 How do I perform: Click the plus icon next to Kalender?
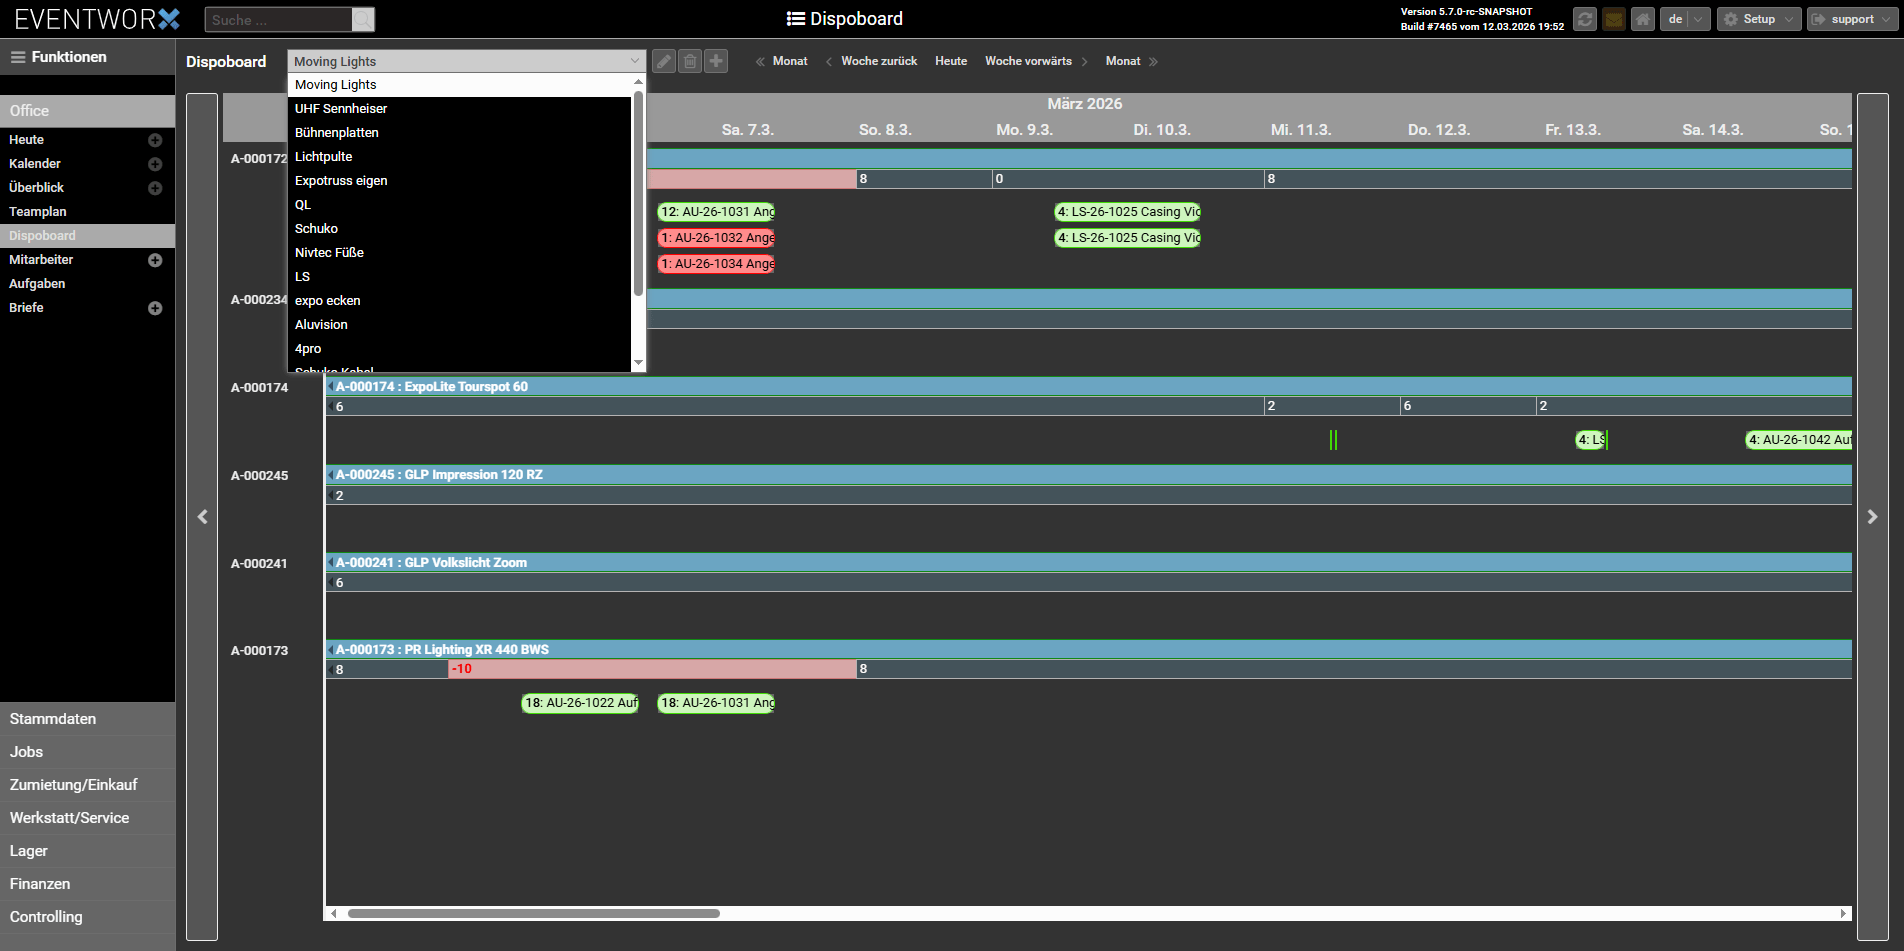(x=155, y=164)
